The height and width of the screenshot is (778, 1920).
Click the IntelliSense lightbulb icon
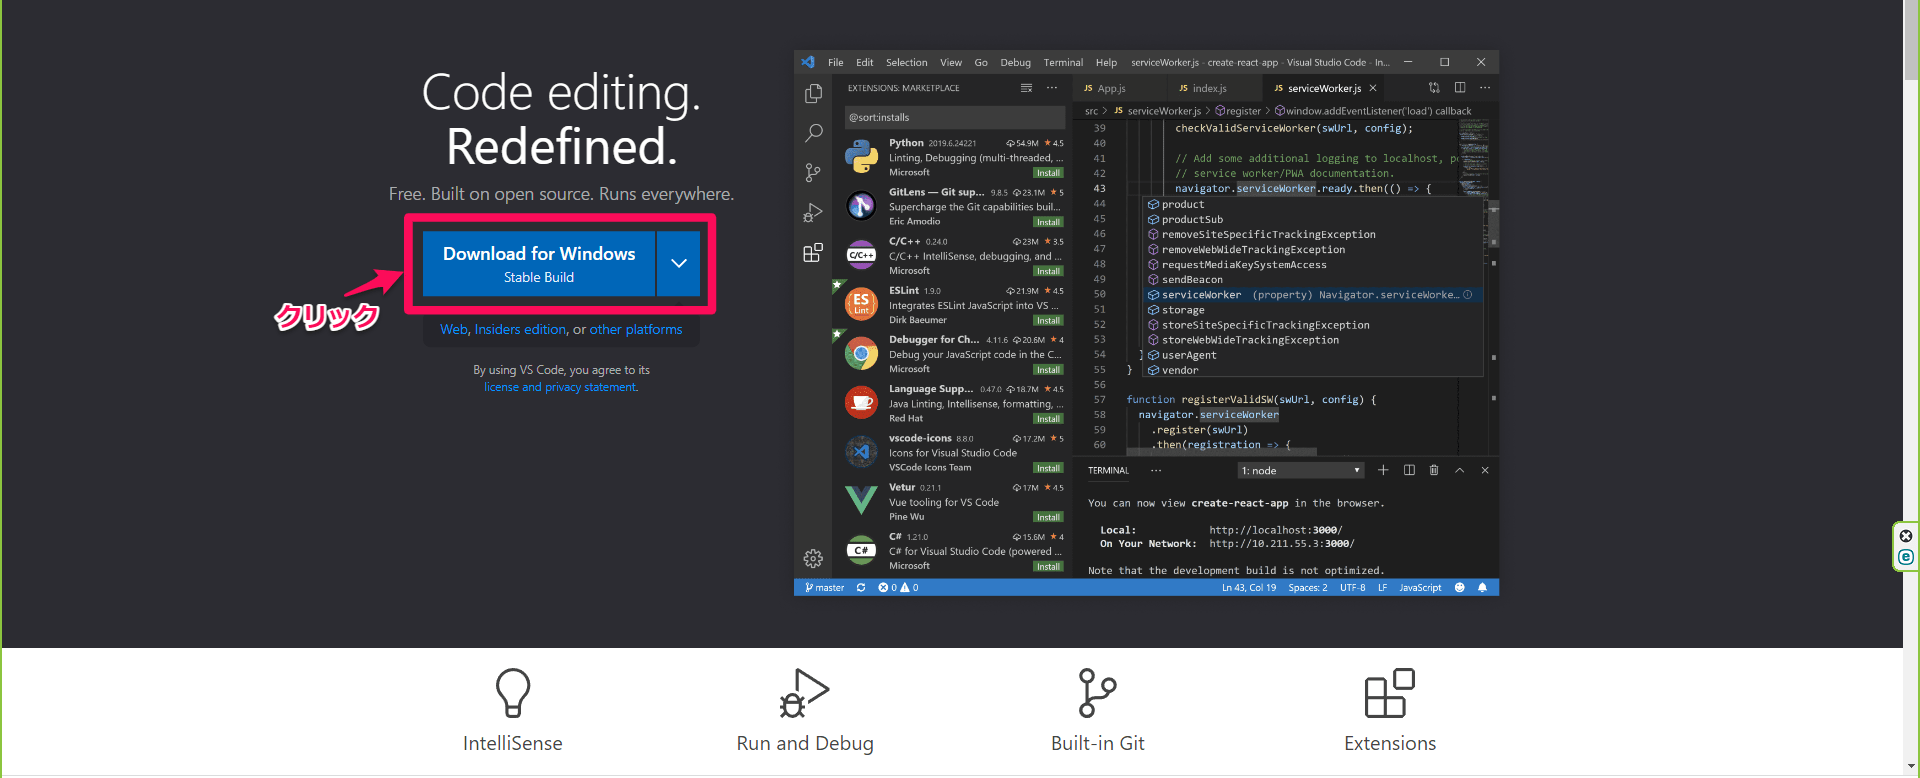point(513,693)
